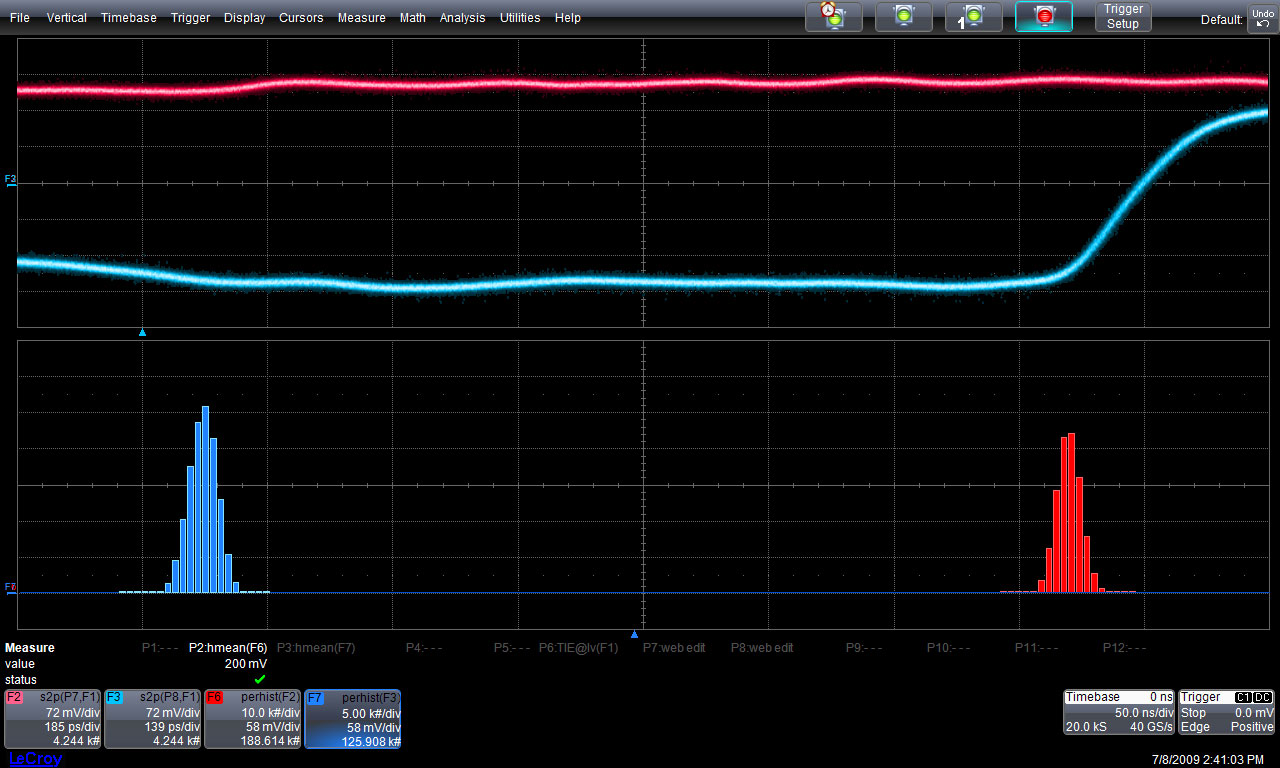Select measurement P12 slot
The height and width of the screenshot is (768, 1280).
1126,648
